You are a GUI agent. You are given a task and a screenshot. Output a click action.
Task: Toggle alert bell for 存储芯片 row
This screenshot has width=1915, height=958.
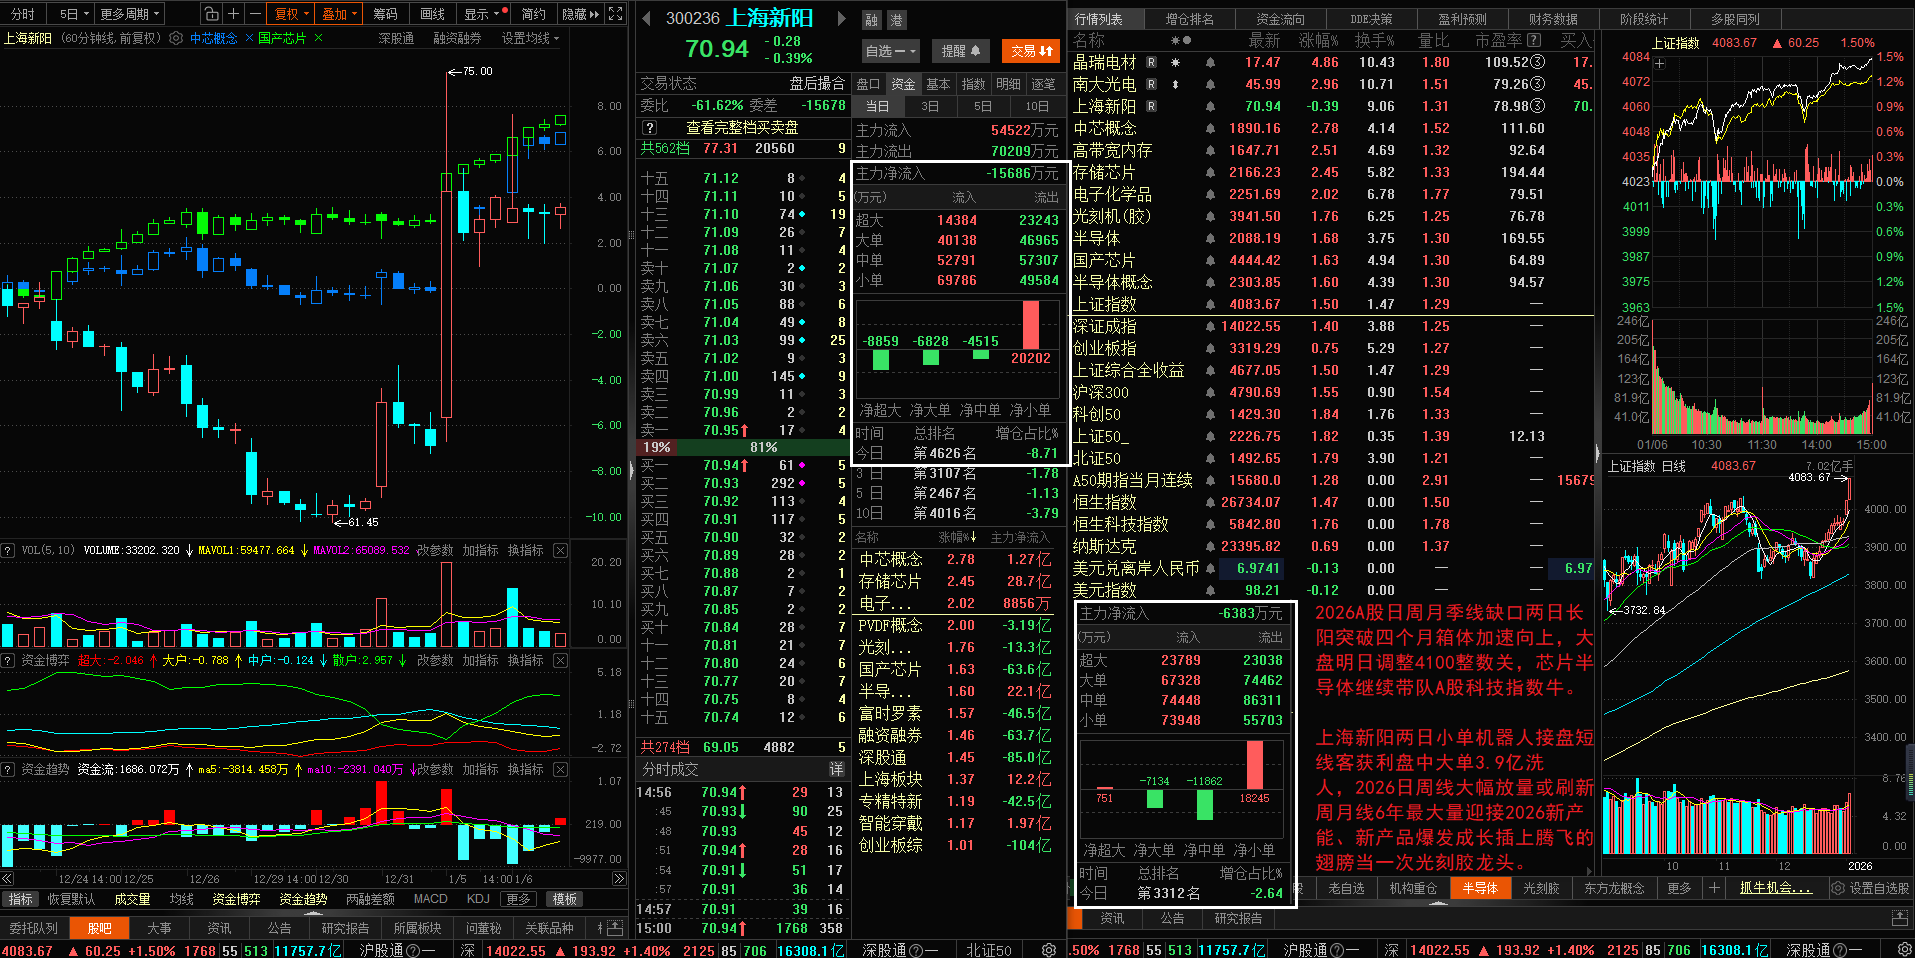(x=1210, y=172)
